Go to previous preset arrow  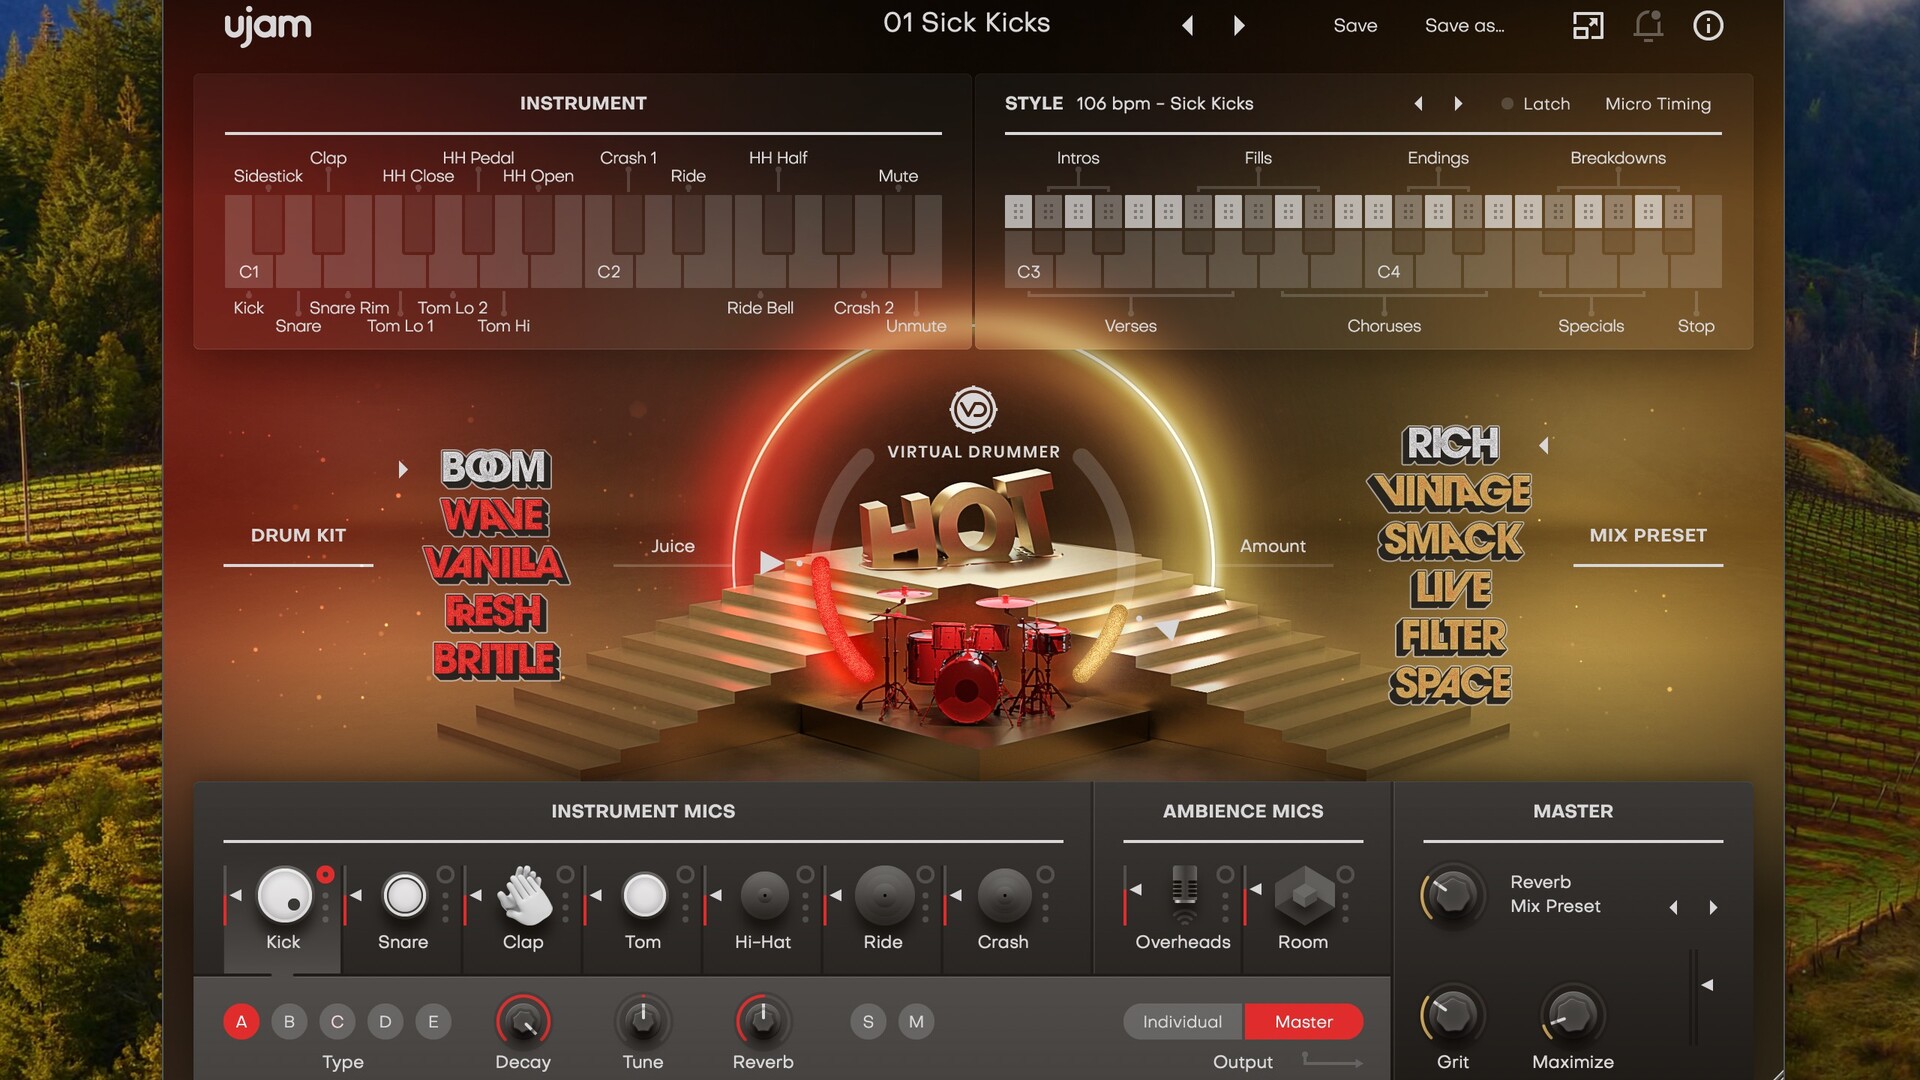pyautogui.click(x=1188, y=26)
